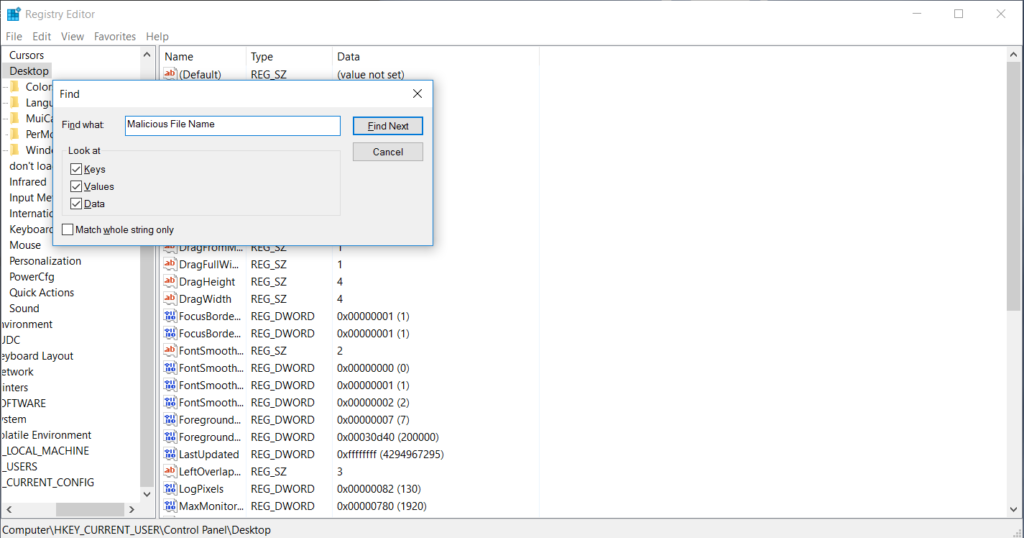
Task: Select the Personalization tree key
Action: click(x=45, y=261)
